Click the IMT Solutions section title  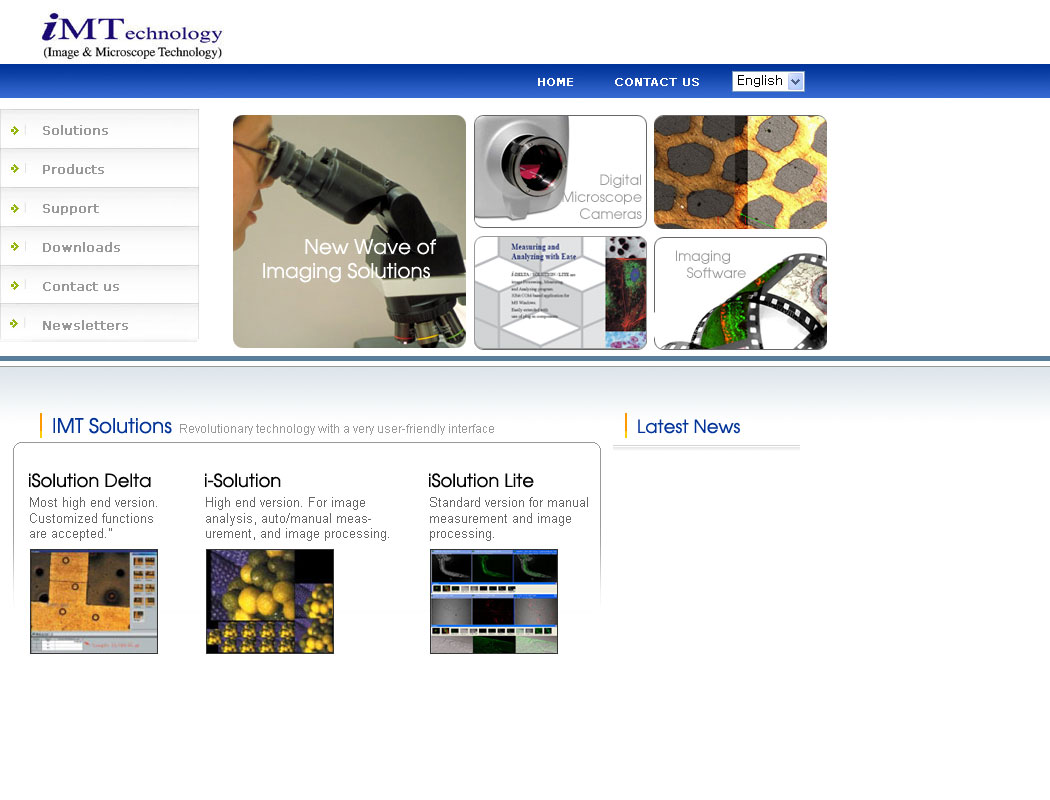point(112,426)
